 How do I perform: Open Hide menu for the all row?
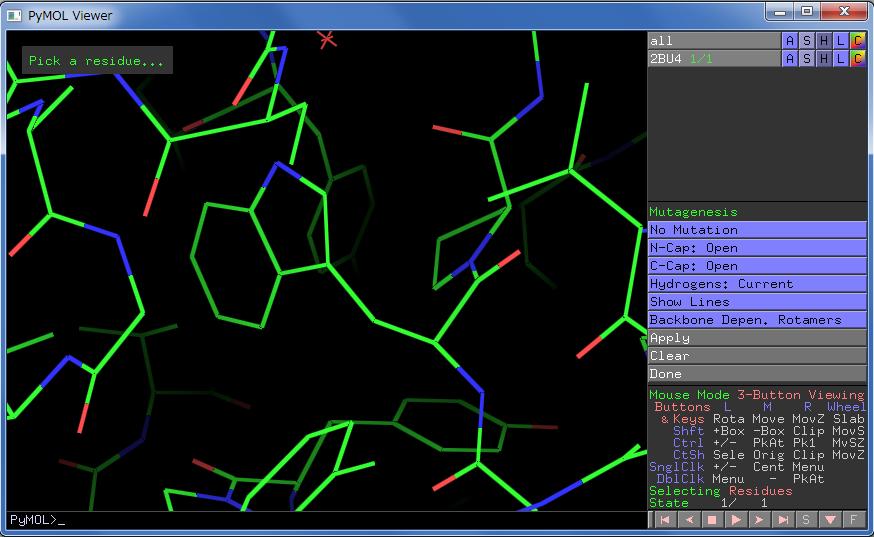pyautogui.click(x=824, y=41)
